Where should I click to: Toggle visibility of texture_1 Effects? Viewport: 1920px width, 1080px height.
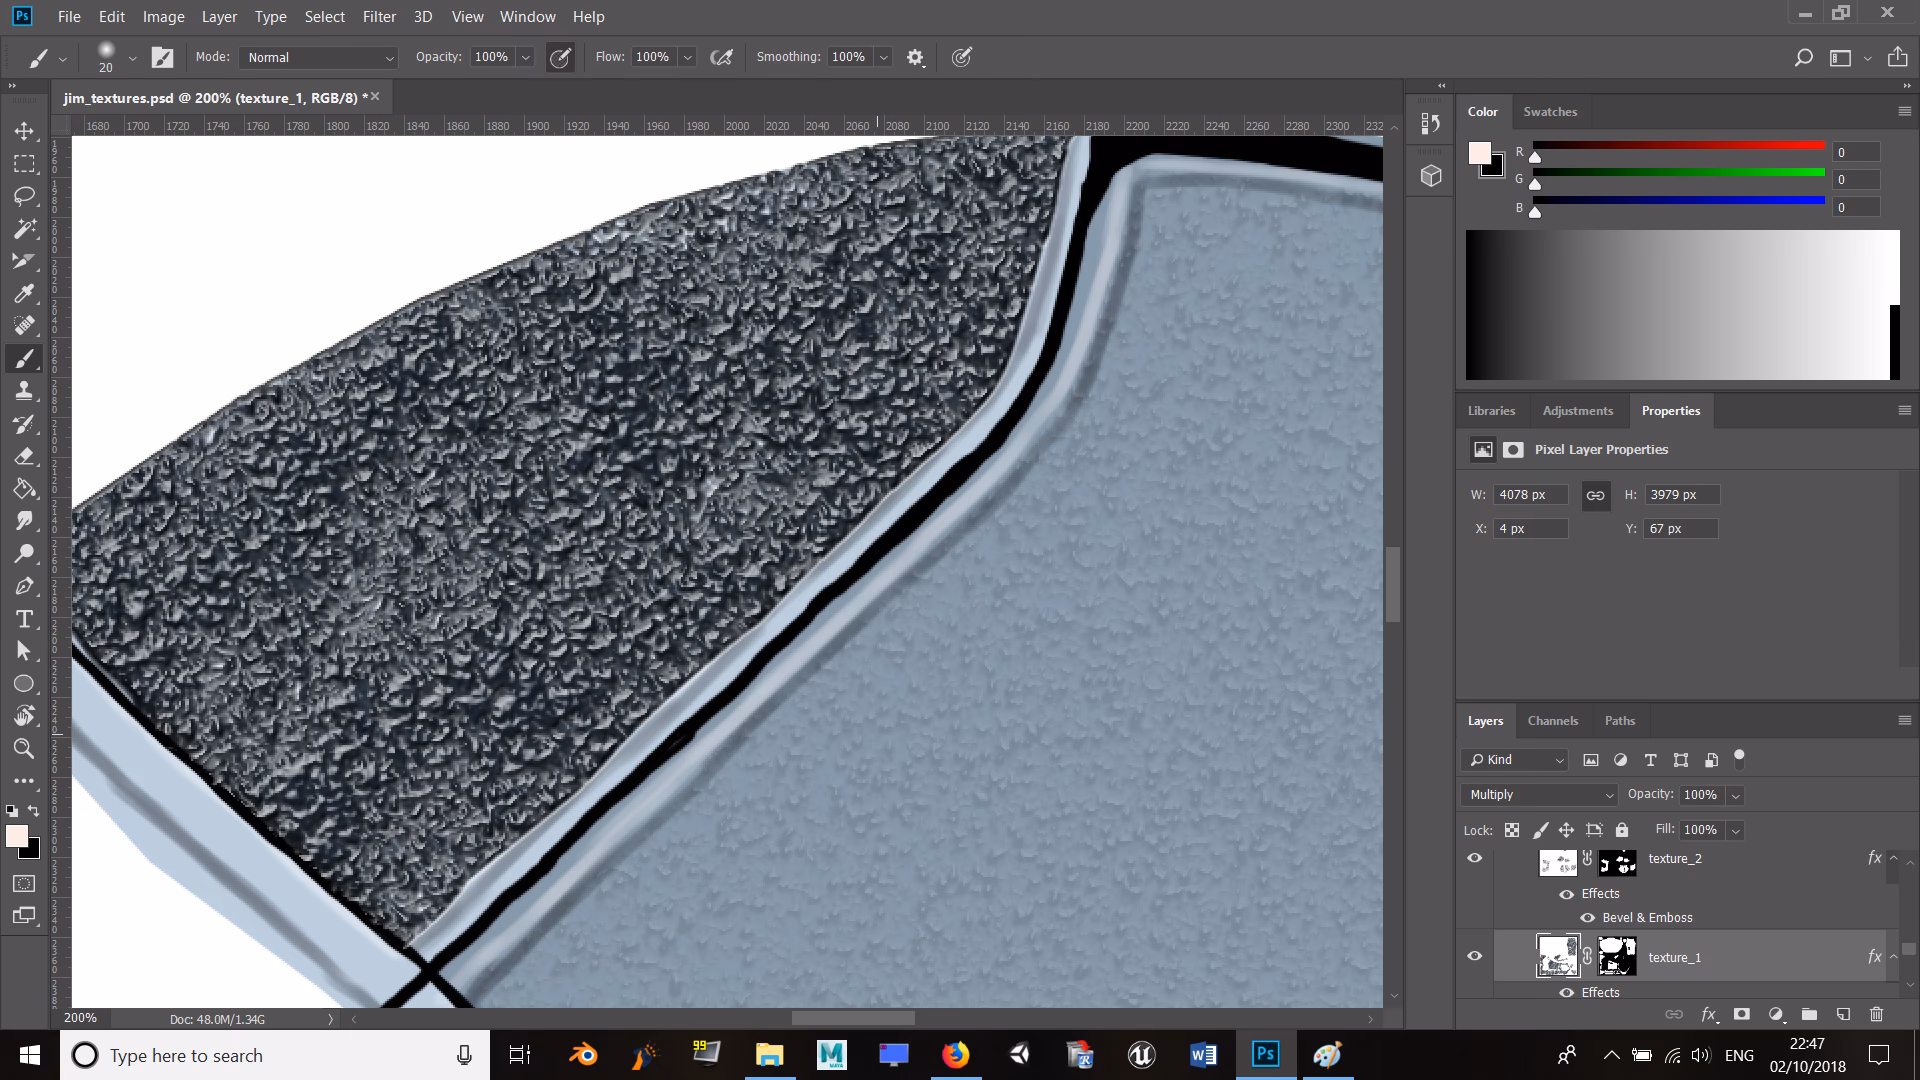pyautogui.click(x=1566, y=992)
